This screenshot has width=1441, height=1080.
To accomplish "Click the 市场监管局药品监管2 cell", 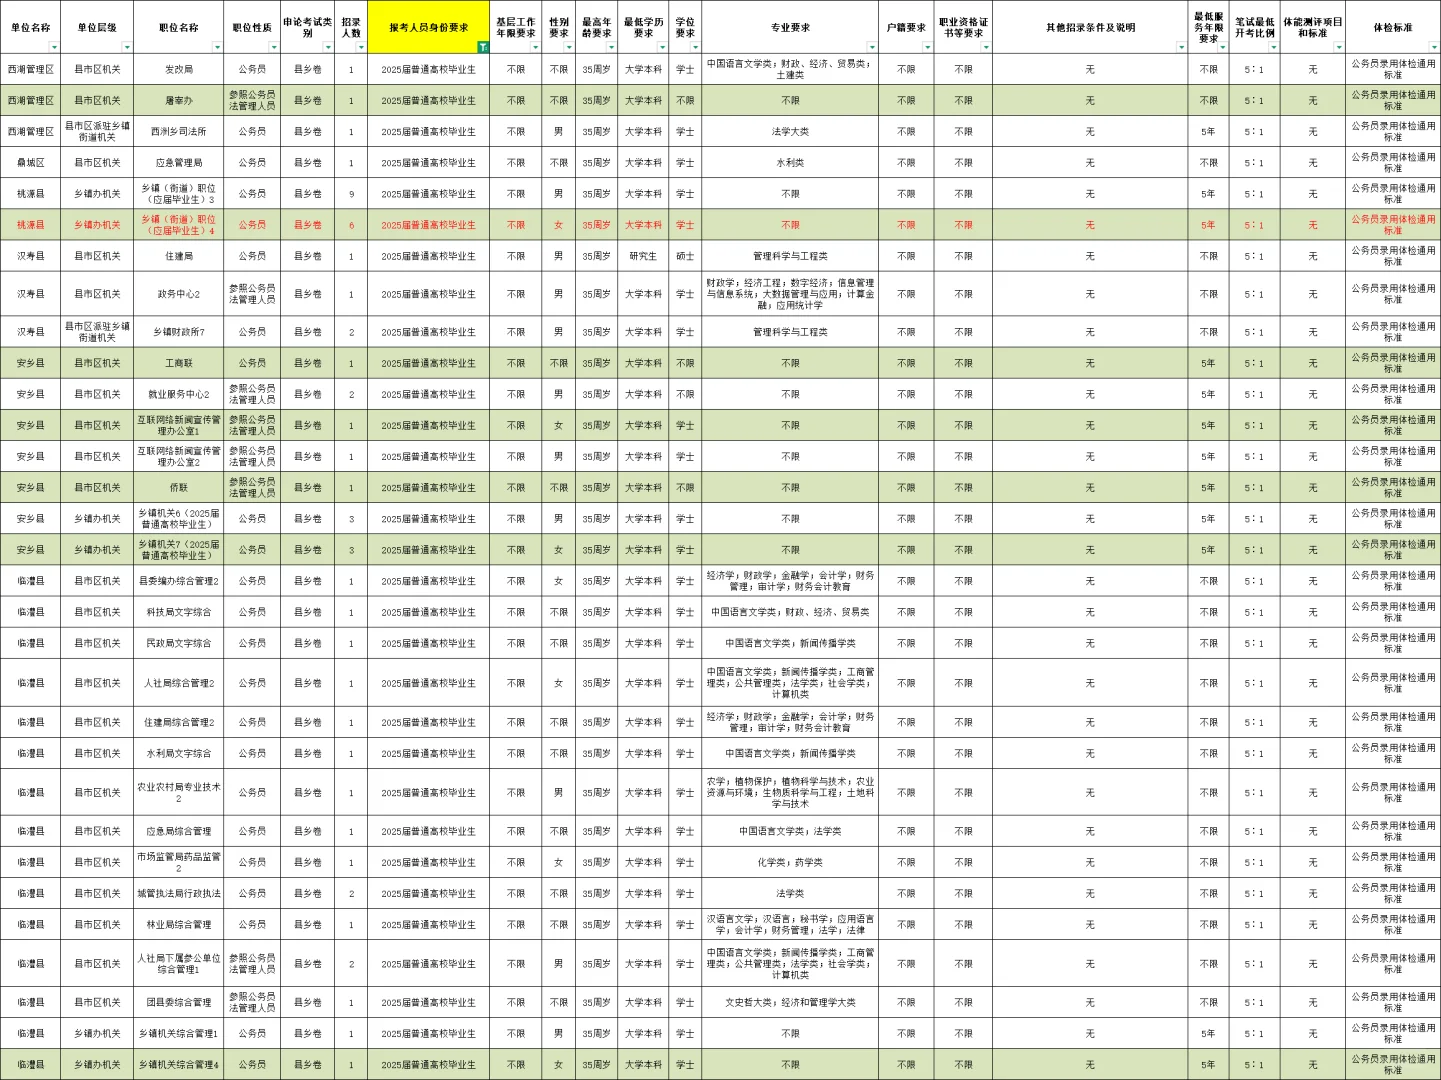I will (179, 862).
